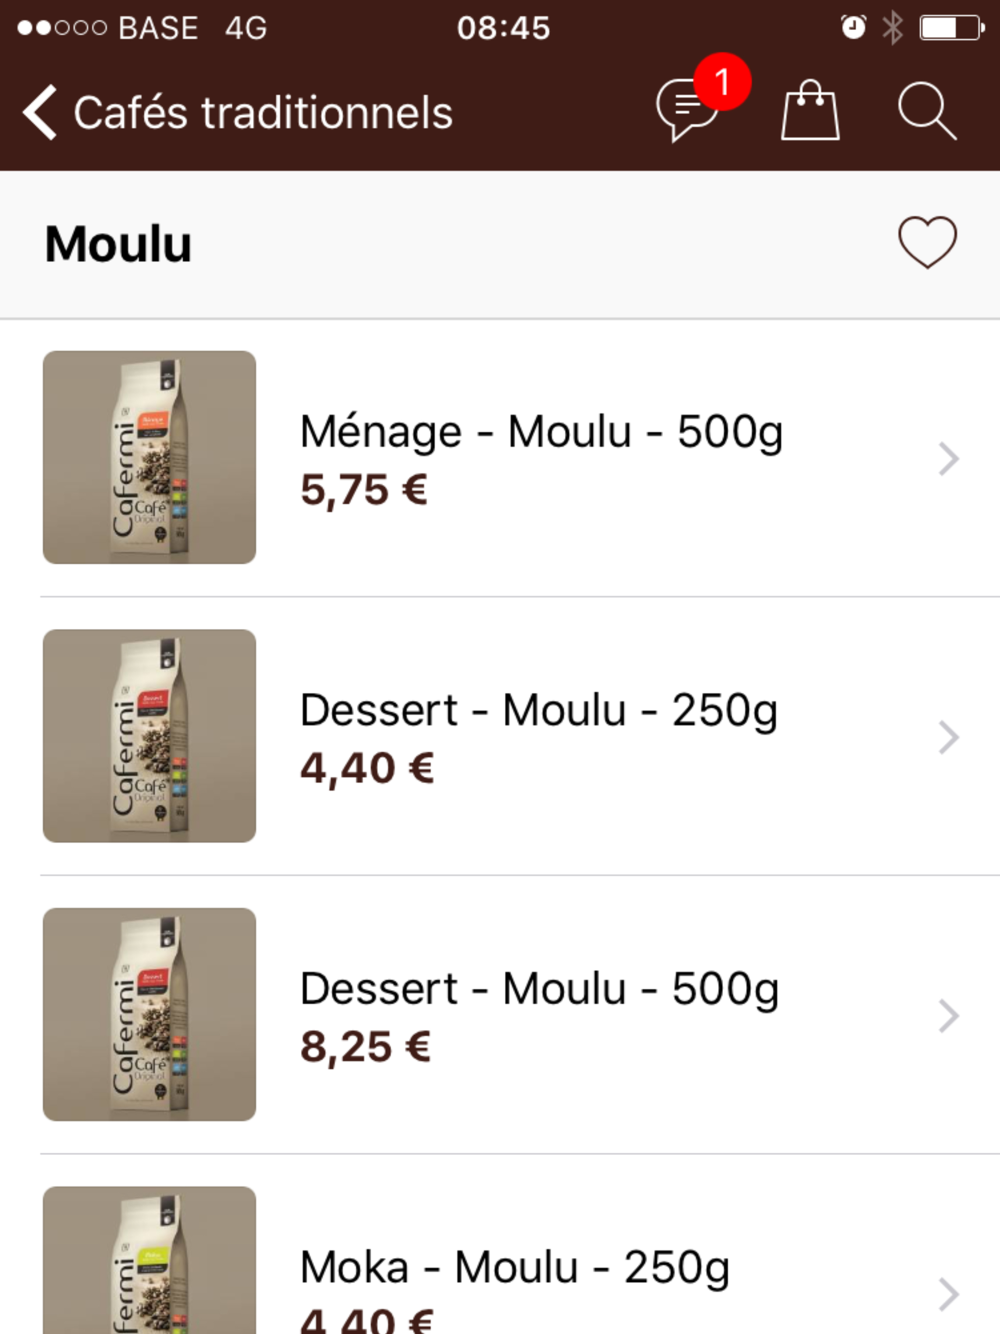Screen dimensions: 1000x1334
Task: Expand Dessert - Moulu - 250g chevron
Action: click(x=948, y=738)
